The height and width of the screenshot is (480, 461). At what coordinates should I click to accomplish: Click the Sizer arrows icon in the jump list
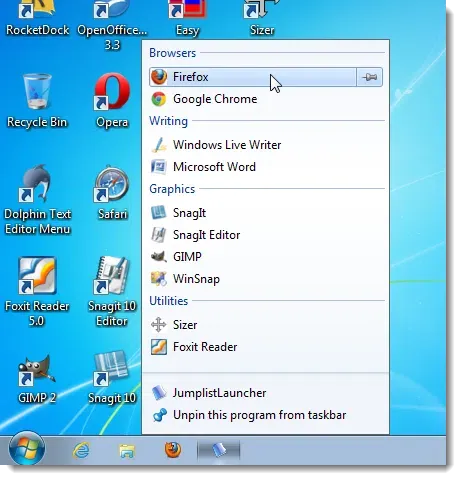[159, 325]
